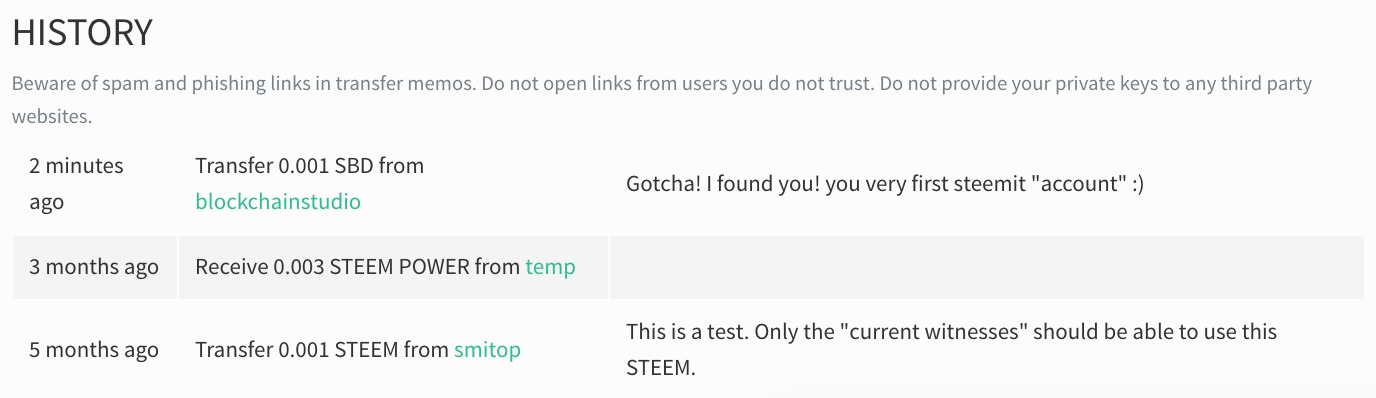Click the word "websites." ending the warning

point(52,117)
